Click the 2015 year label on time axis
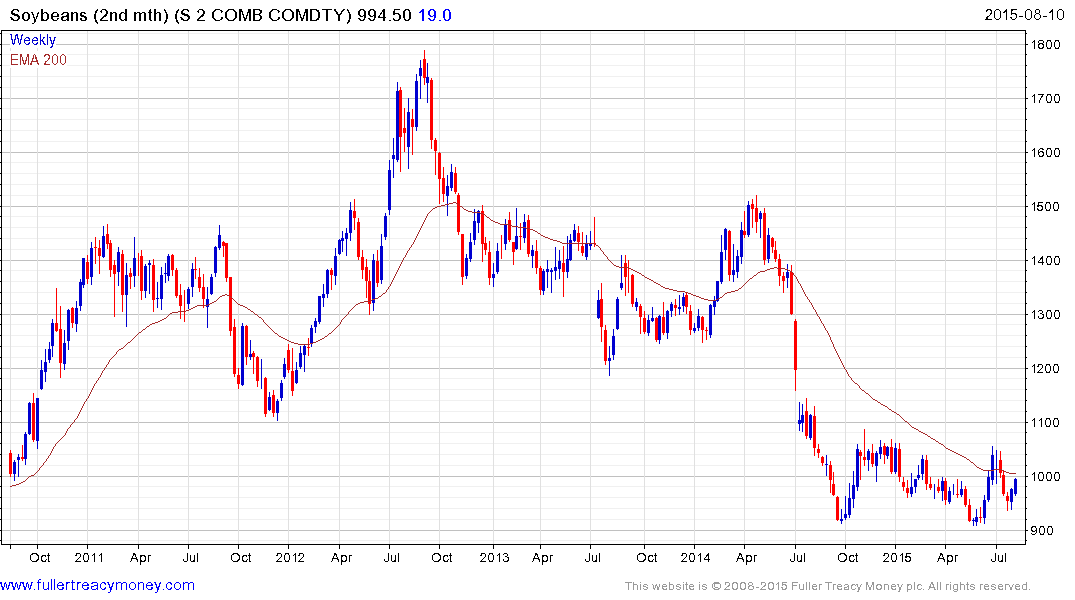The width and height of the screenshot is (1075, 600). point(897,557)
